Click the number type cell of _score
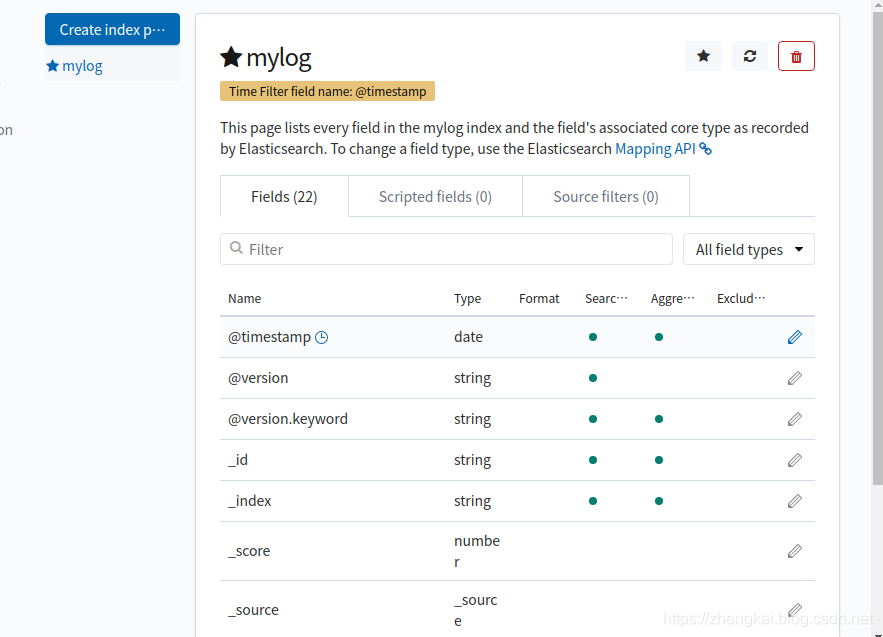The width and height of the screenshot is (883, 637). 477,551
